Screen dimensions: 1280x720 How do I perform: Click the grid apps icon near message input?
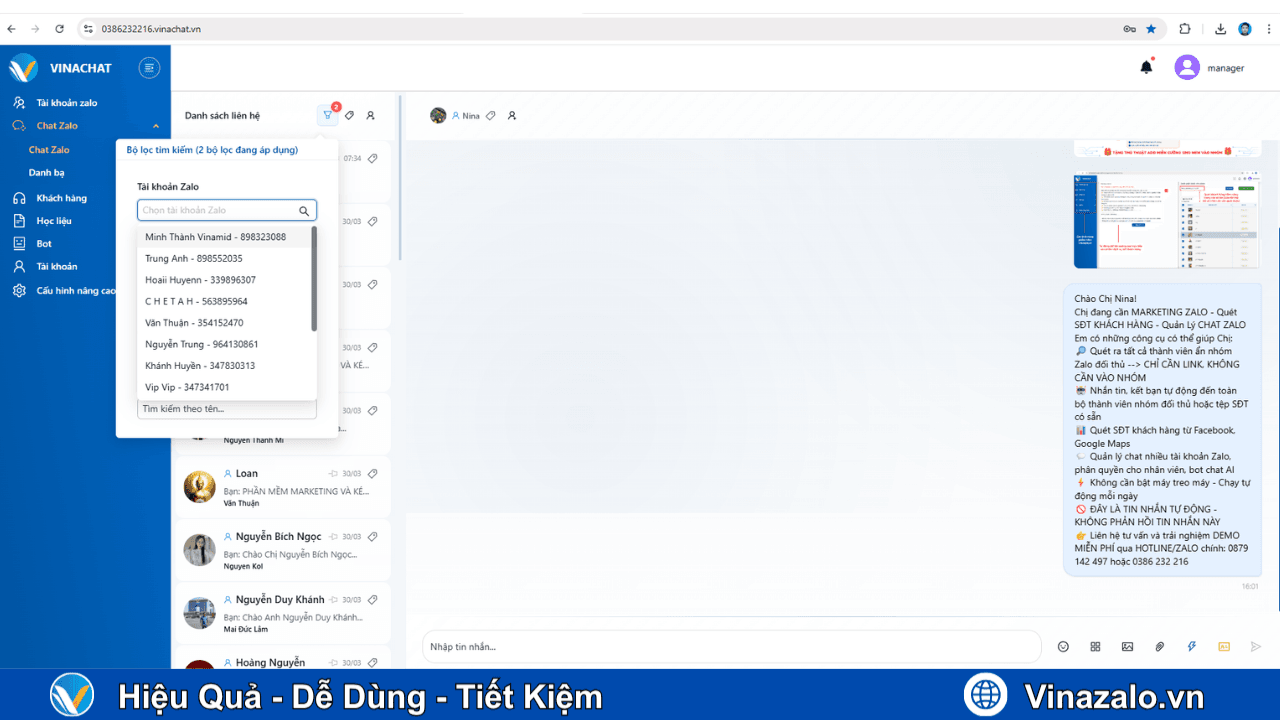[1095, 646]
